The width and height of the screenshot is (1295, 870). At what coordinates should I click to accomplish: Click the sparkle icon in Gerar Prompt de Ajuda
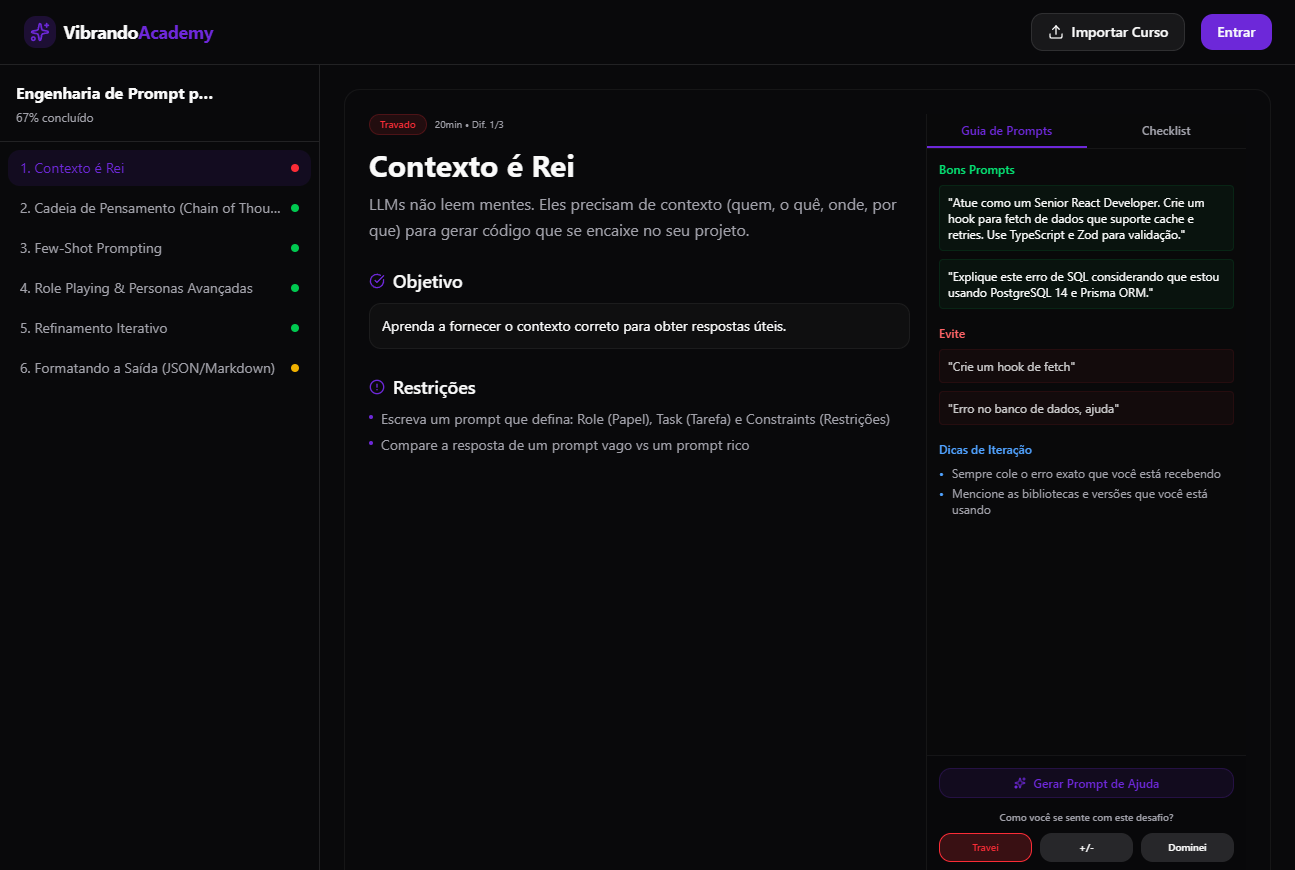(1020, 784)
